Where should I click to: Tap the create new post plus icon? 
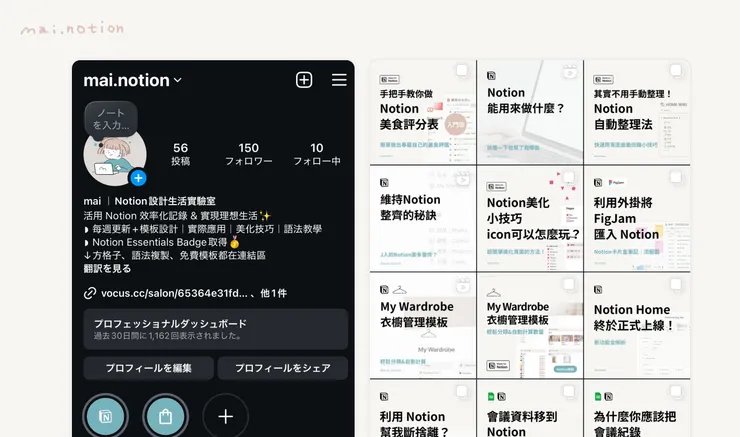click(304, 80)
